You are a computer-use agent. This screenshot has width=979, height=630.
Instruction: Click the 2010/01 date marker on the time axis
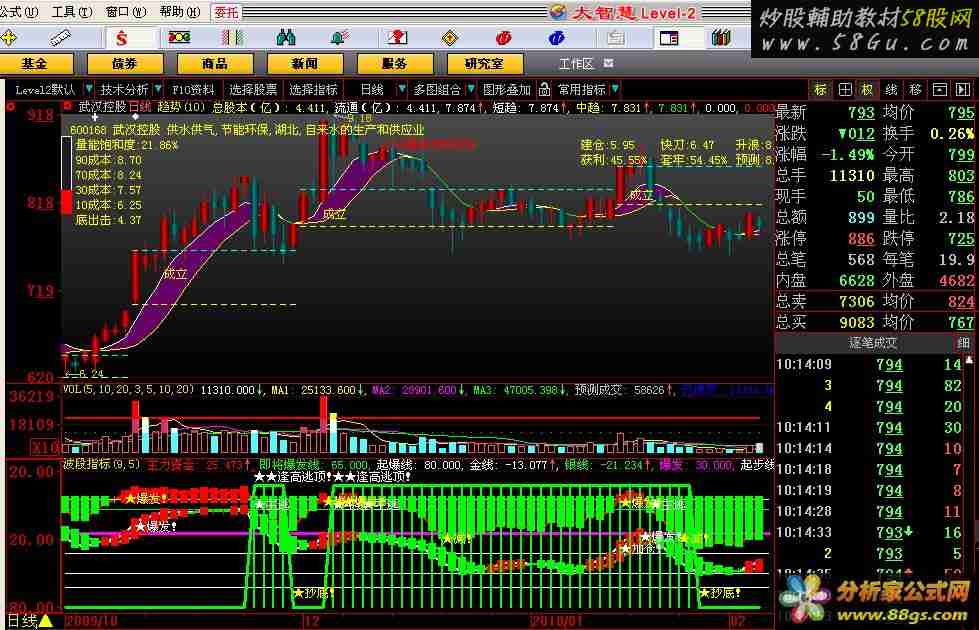[x=556, y=621]
